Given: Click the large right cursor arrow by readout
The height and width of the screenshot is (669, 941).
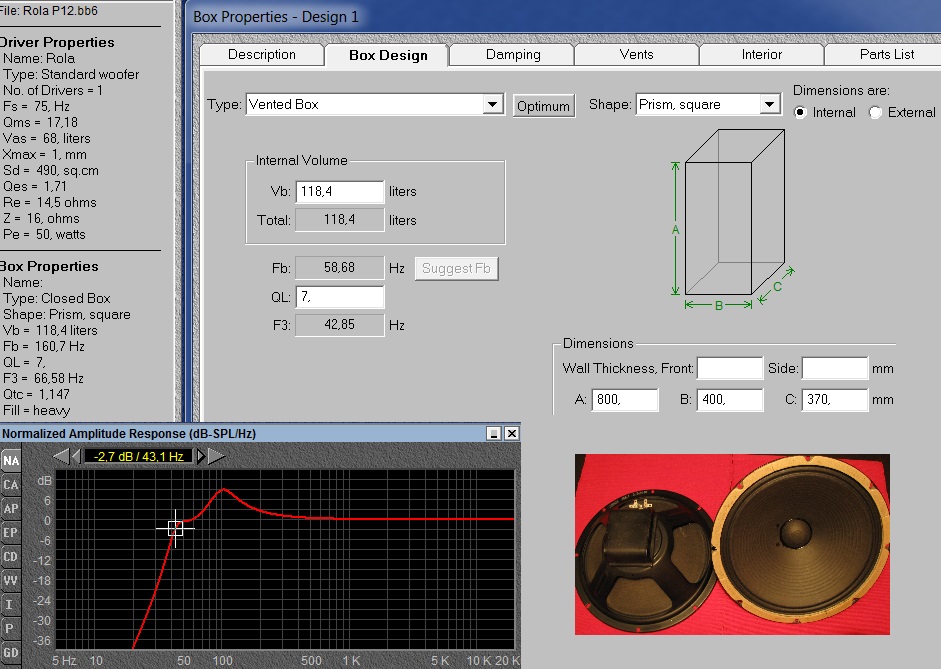Looking at the screenshot, I should coord(217,456).
